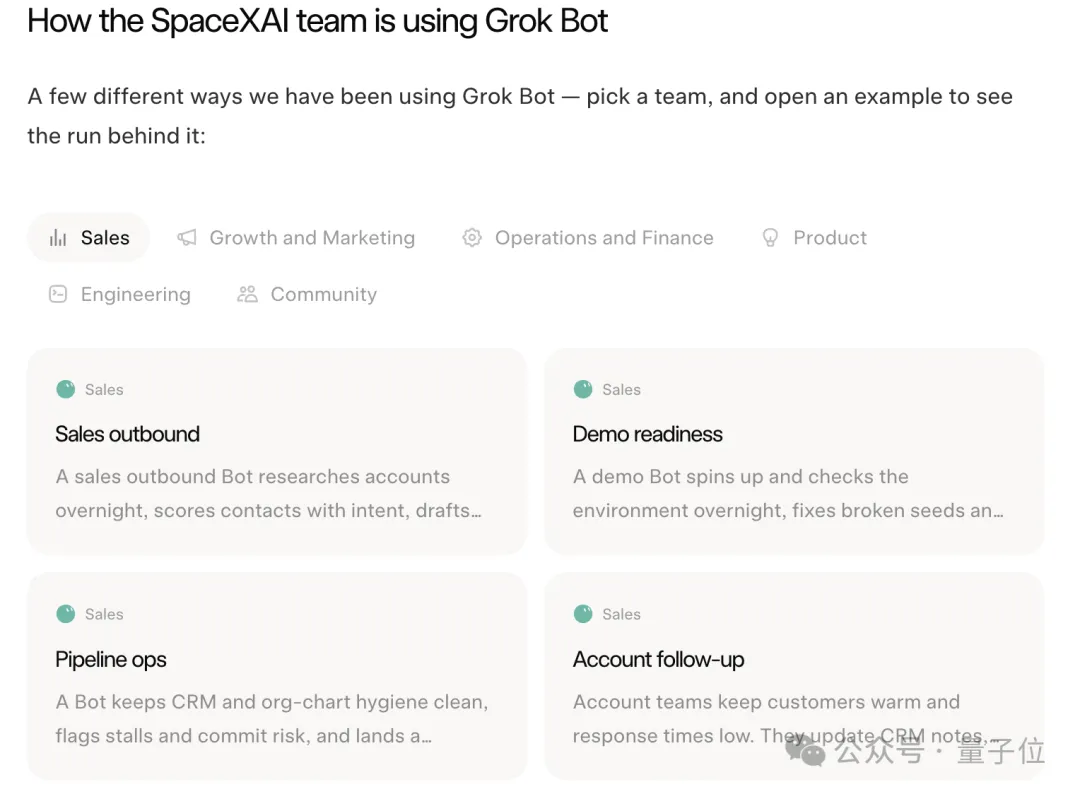The image size is (1080, 794).
Task: Open the Sales outbound example title
Action: [x=127, y=434]
